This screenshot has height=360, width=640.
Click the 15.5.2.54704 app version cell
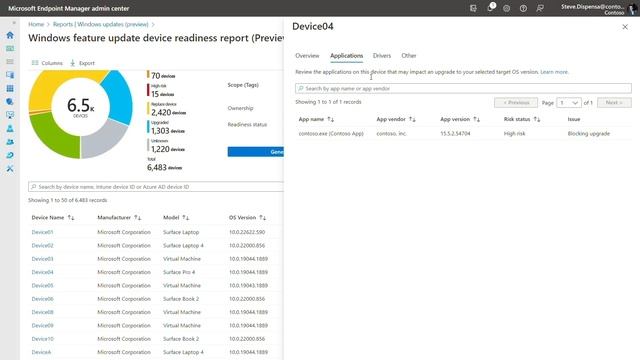pos(455,133)
